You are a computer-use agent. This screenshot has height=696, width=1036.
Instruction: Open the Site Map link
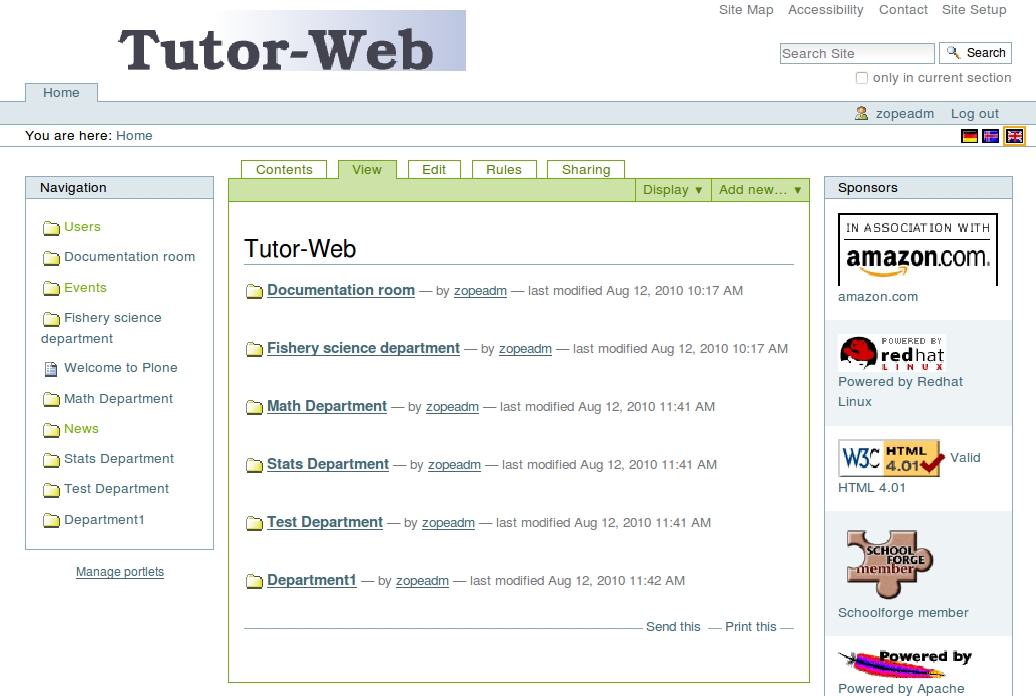(x=746, y=10)
